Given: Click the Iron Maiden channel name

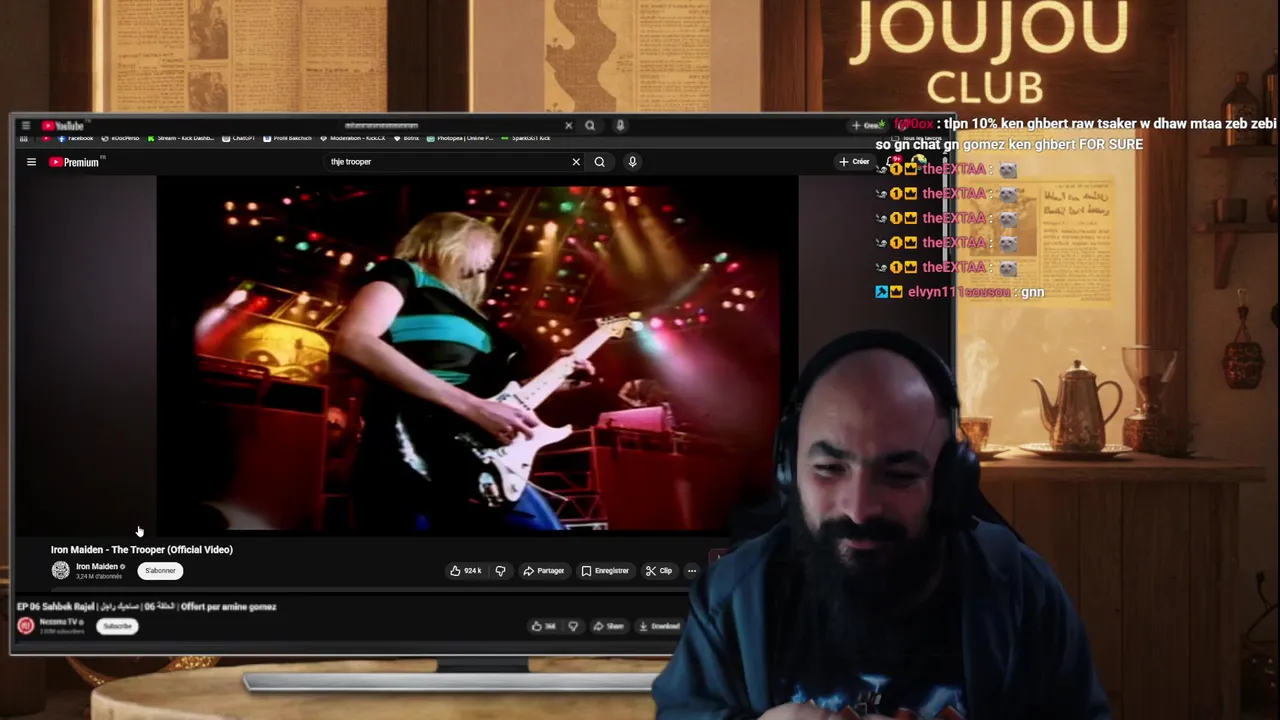Looking at the screenshot, I should point(98,567).
